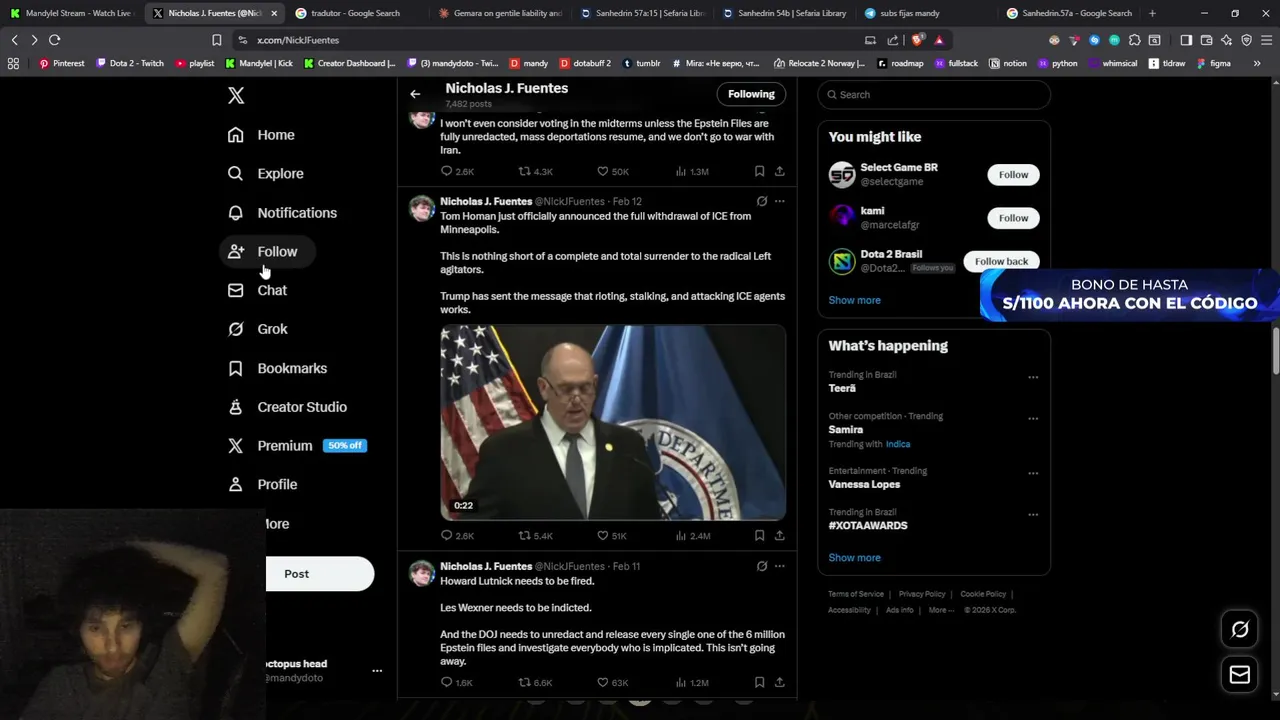Share the Iran tweet with 1.3M views
The width and height of the screenshot is (1280, 720).
pyautogui.click(x=780, y=172)
